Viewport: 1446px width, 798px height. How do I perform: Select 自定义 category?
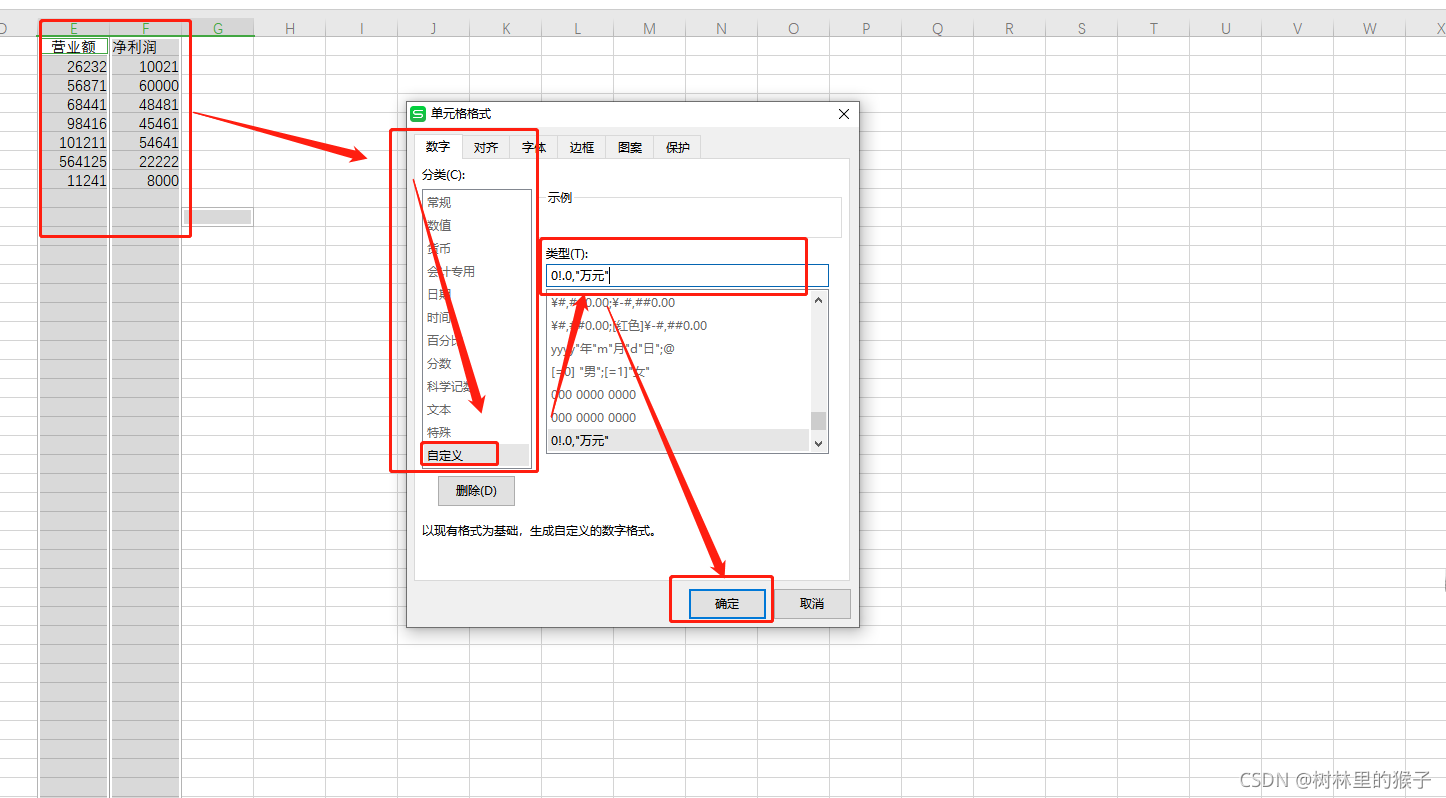(x=476, y=455)
